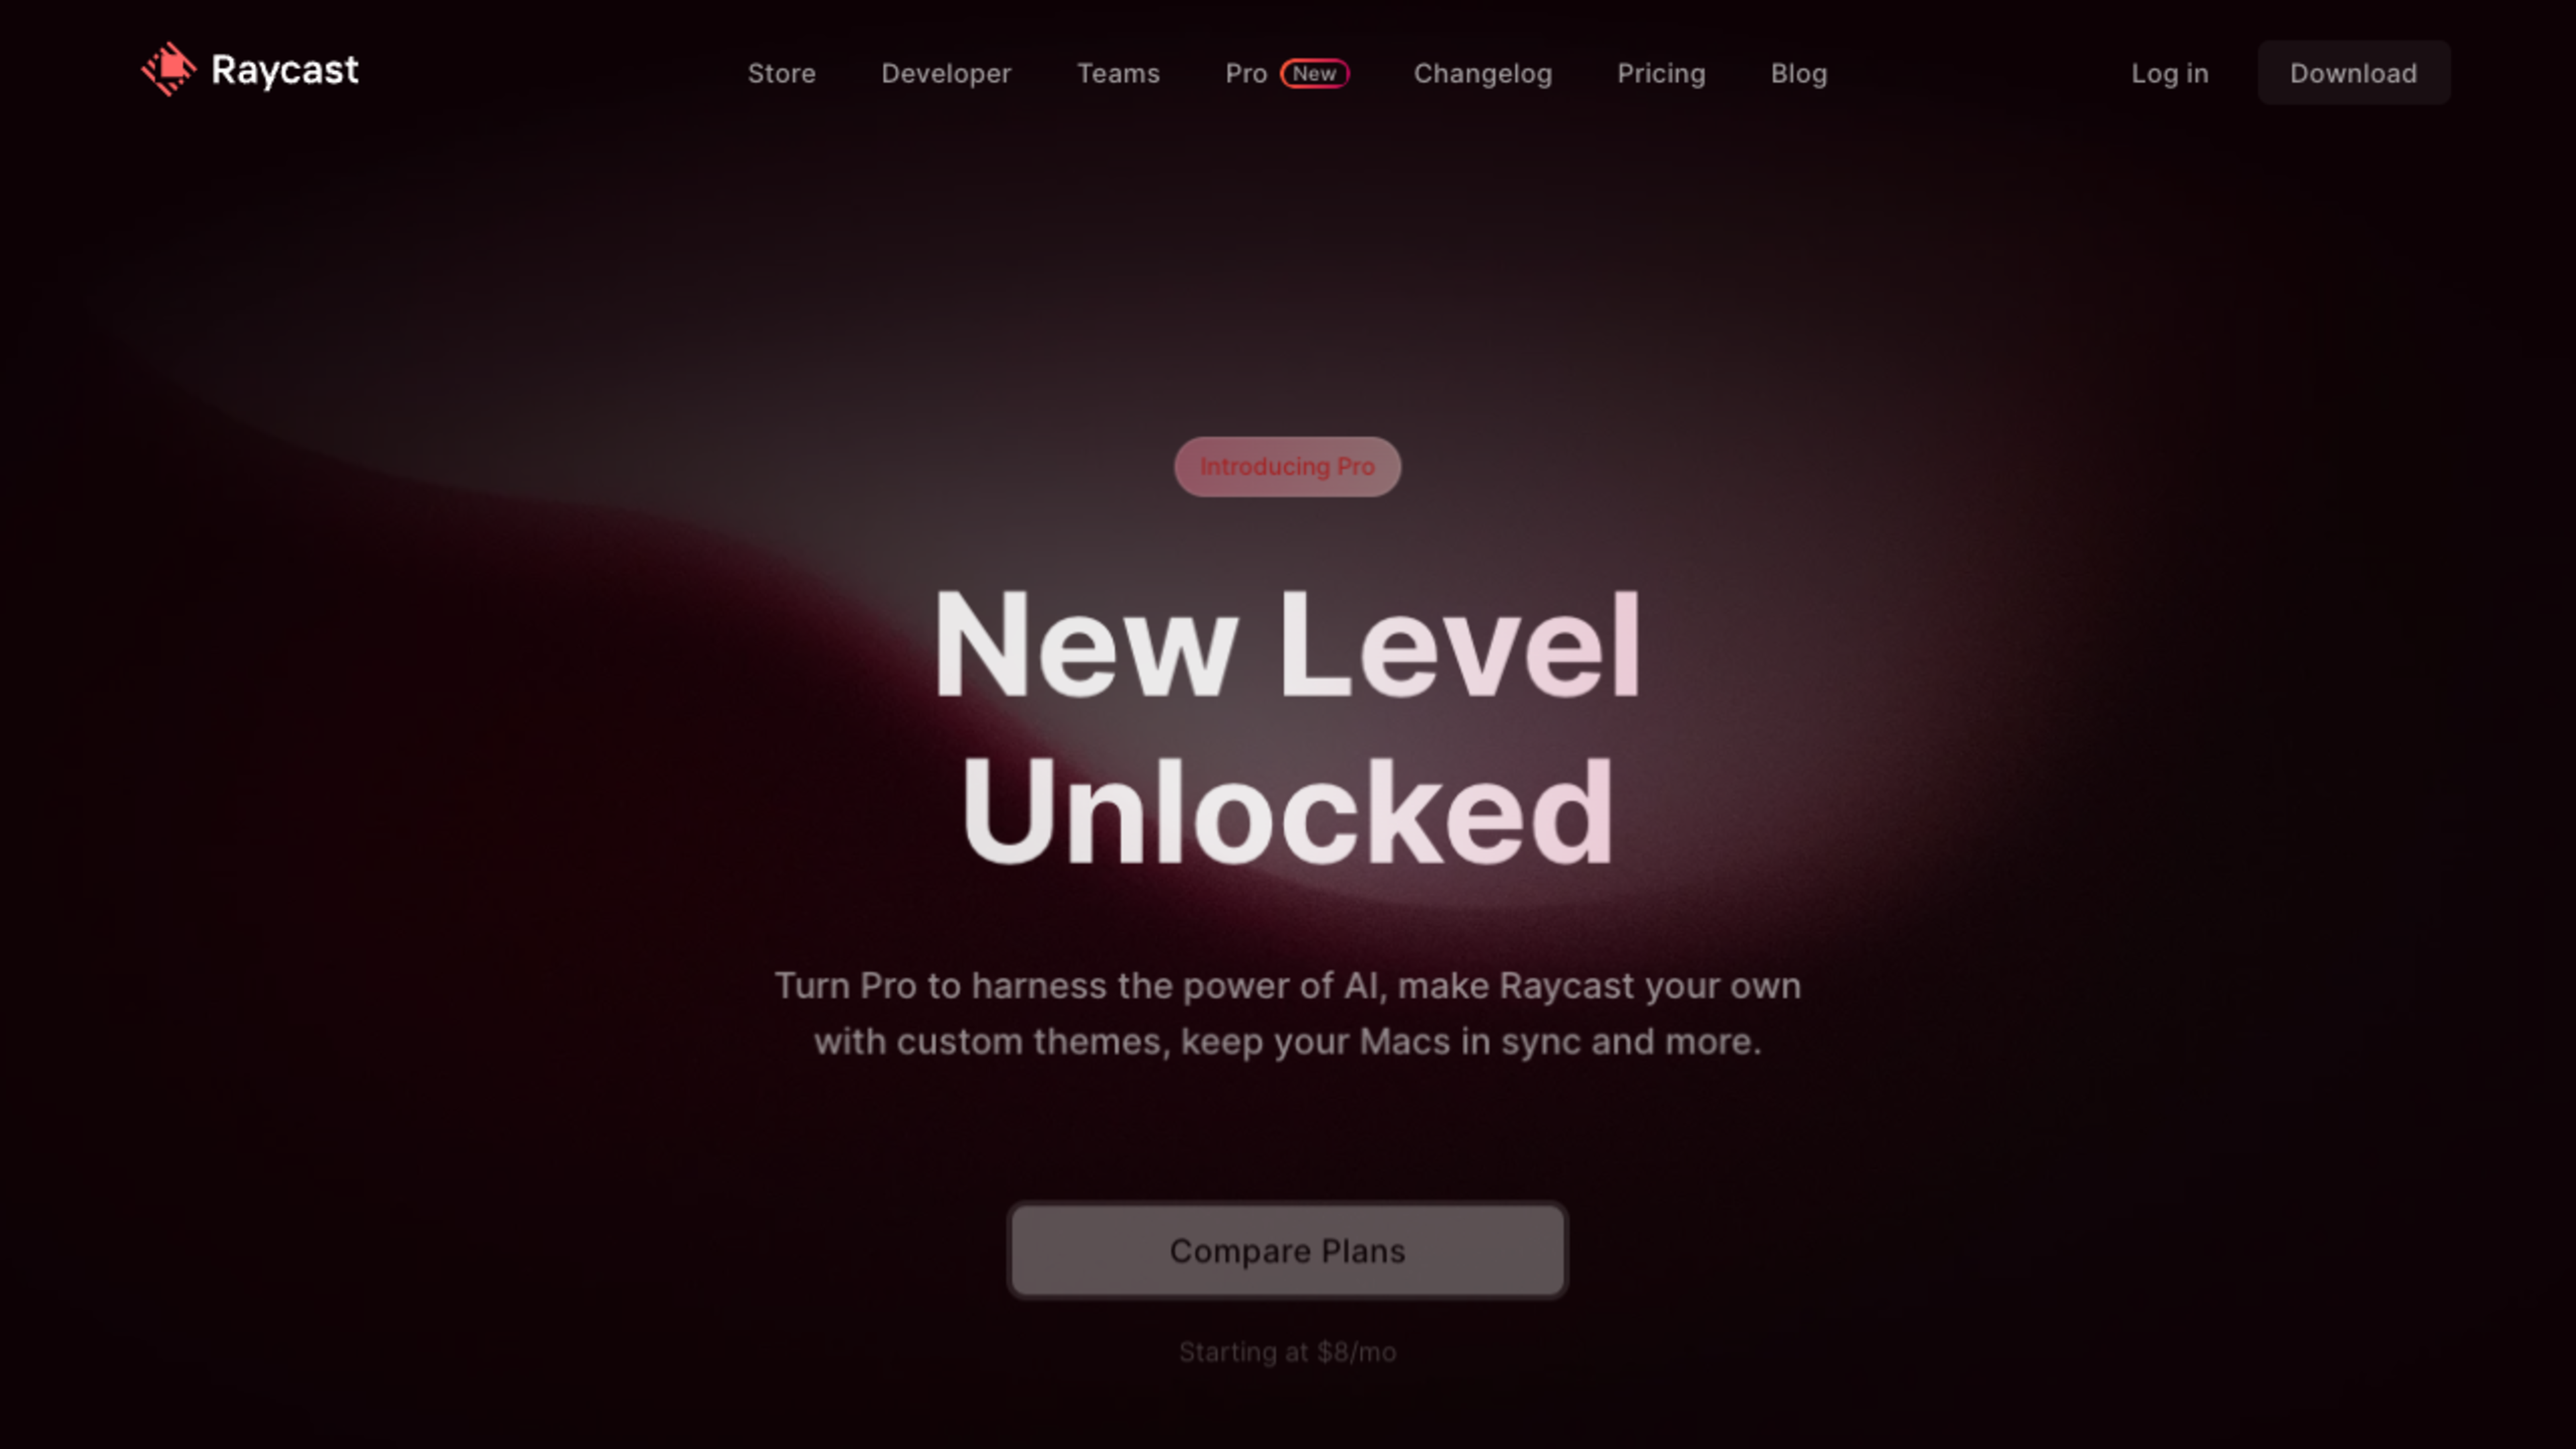The width and height of the screenshot is (2576, 1449).
Task: Click the Log in link
Action: coord(2170,74)
